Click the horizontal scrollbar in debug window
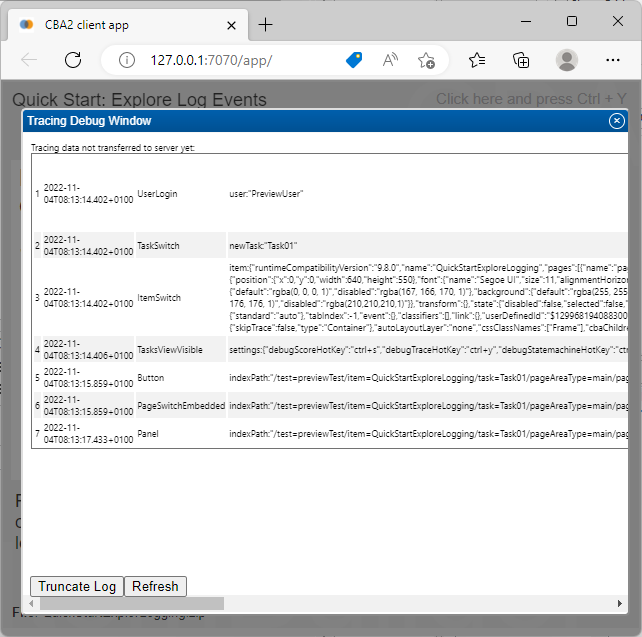 pyautogui.click(x=127, y=604)
